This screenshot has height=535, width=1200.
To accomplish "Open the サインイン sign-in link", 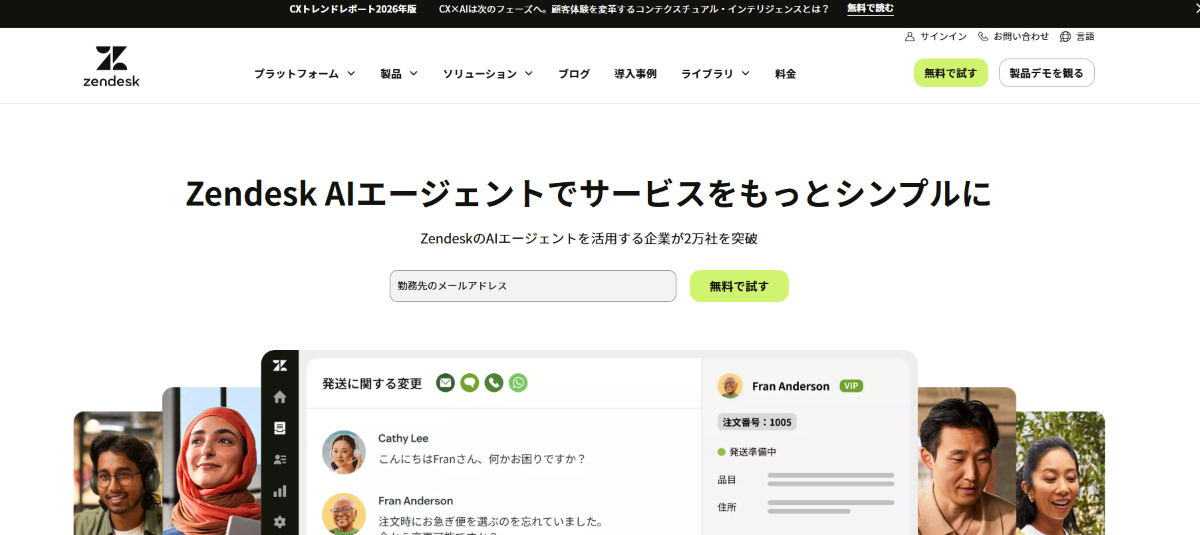I will pyautogui.click(x=936, y=36).
